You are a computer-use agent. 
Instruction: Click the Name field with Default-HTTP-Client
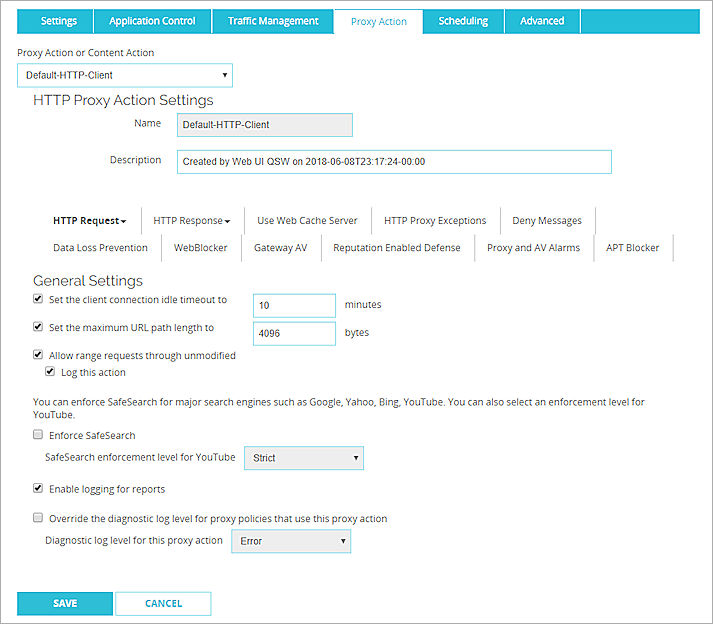tap(265, 125)
